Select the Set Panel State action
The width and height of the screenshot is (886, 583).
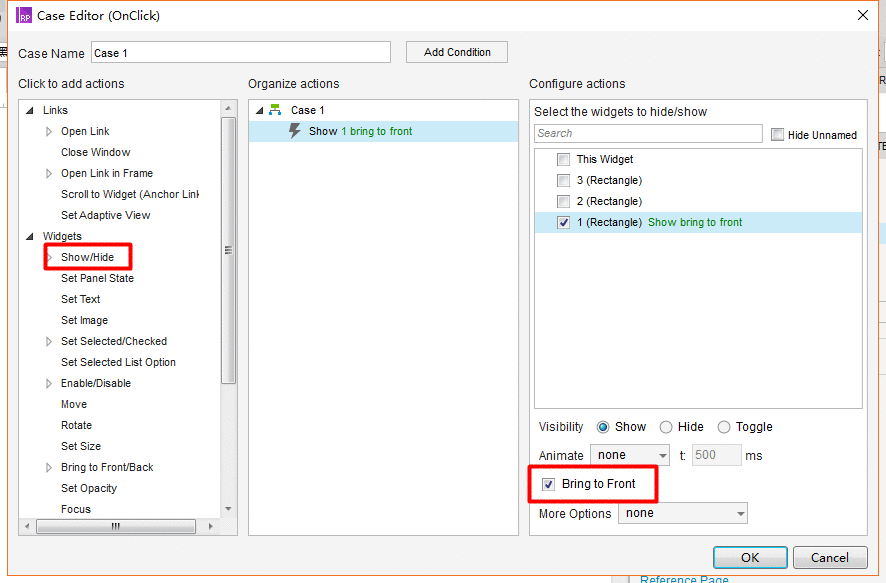(97, 278)
